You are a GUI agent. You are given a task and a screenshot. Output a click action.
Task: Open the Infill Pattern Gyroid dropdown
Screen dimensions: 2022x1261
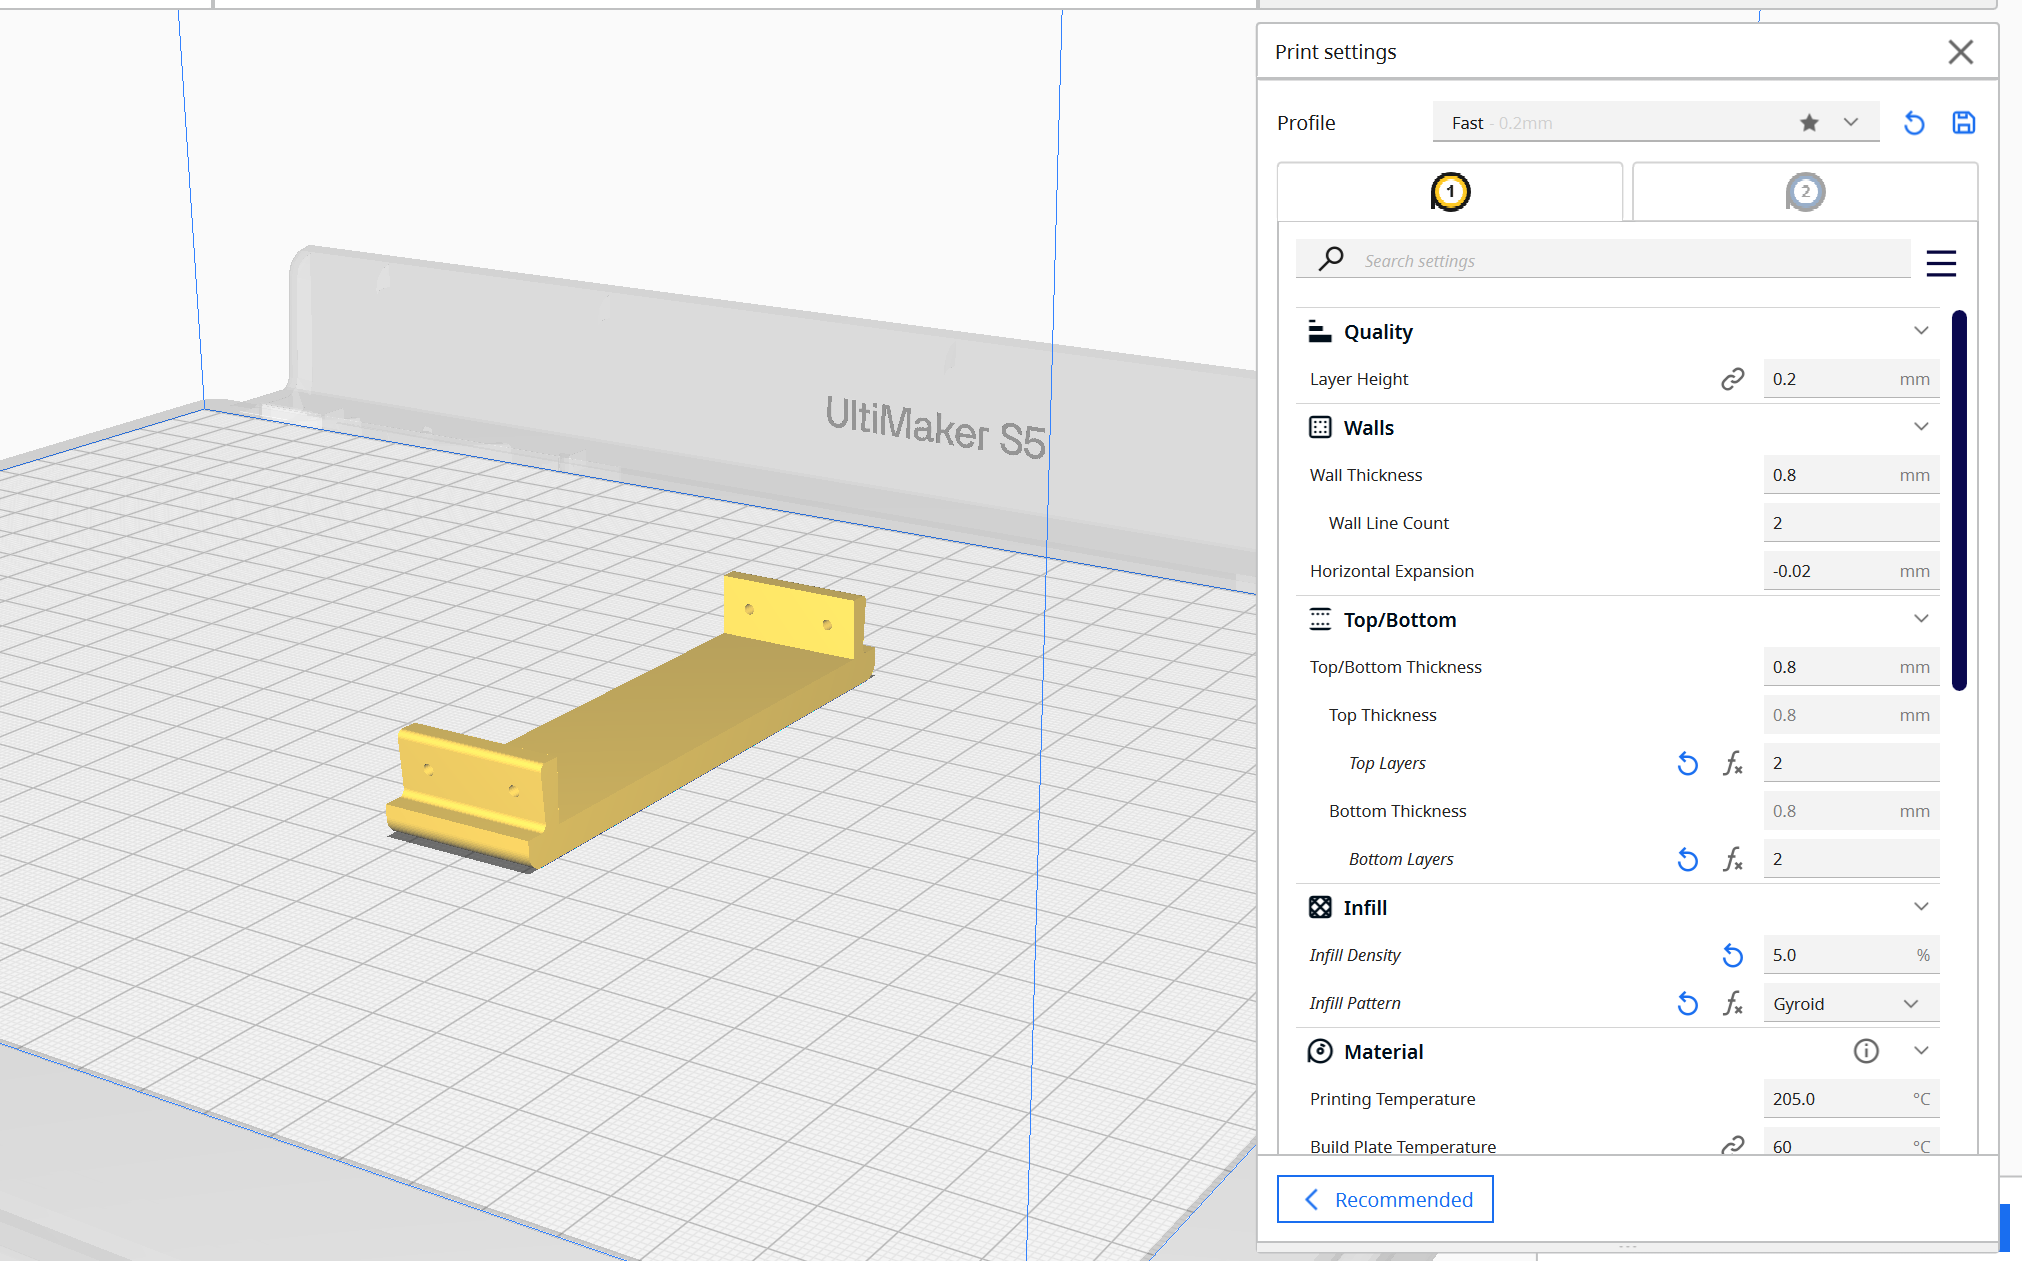(x=1850, y=1004)
